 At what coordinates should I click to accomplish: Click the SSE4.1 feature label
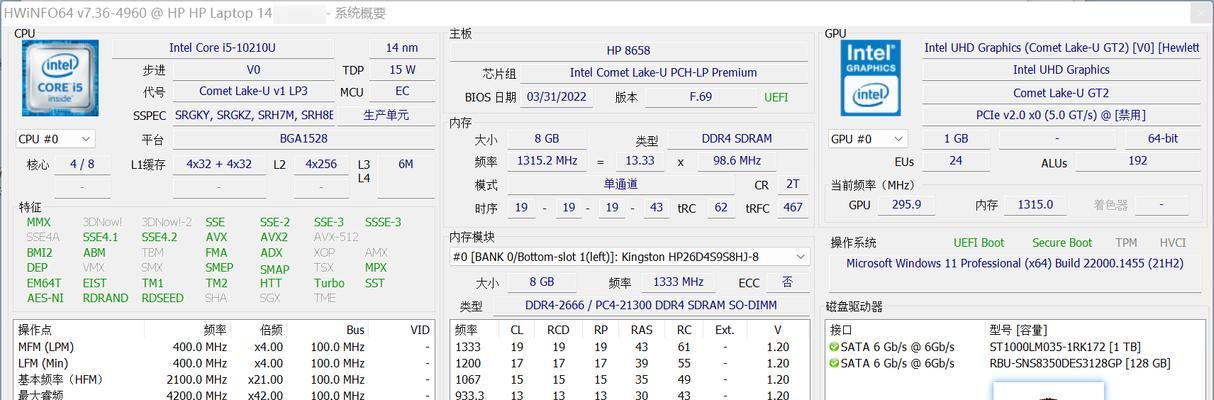tap(100, 237)
